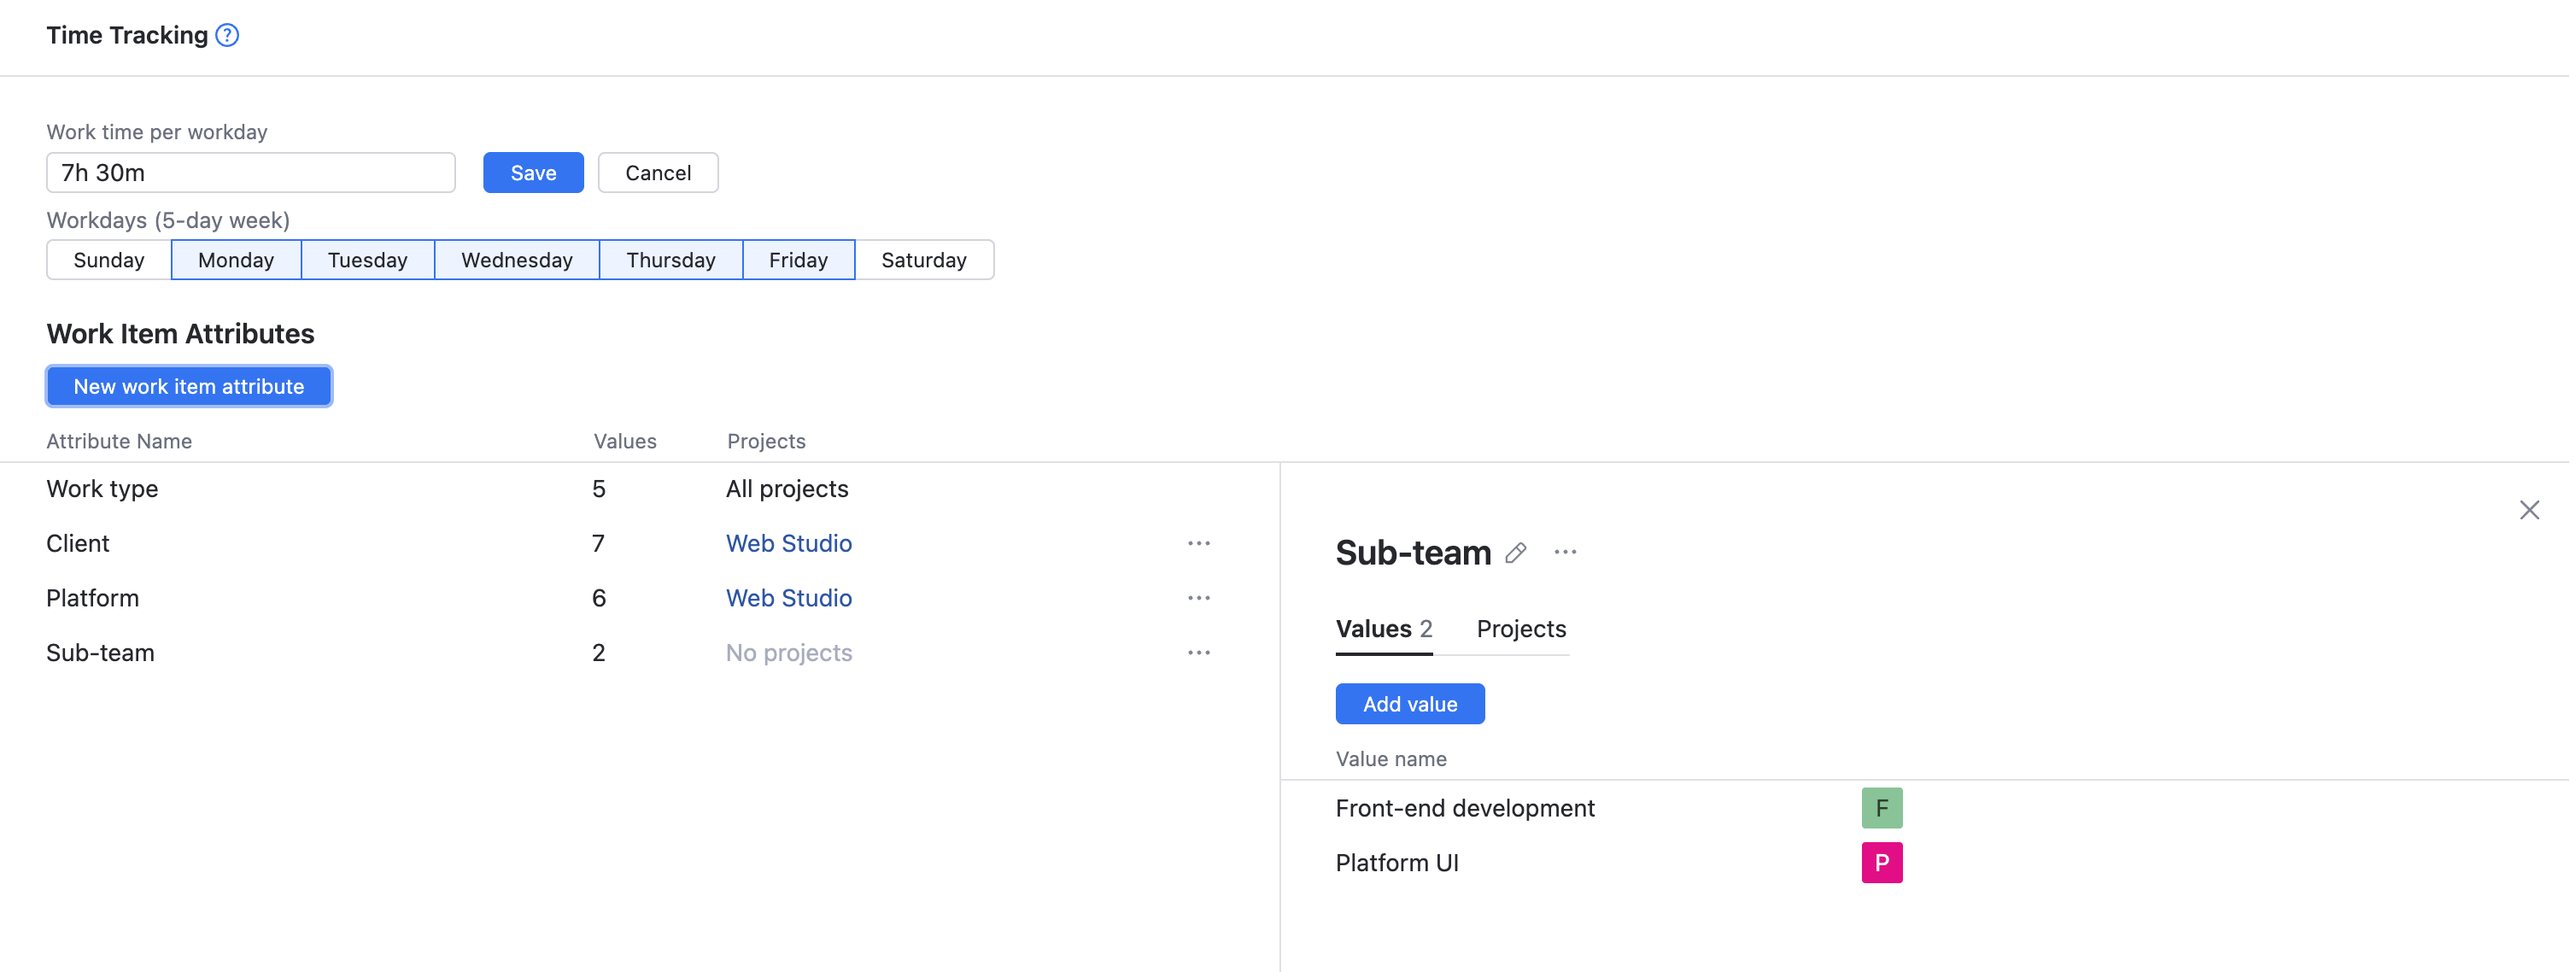Save the work time per workday setting
The image size is (2576, 972).
533,172
